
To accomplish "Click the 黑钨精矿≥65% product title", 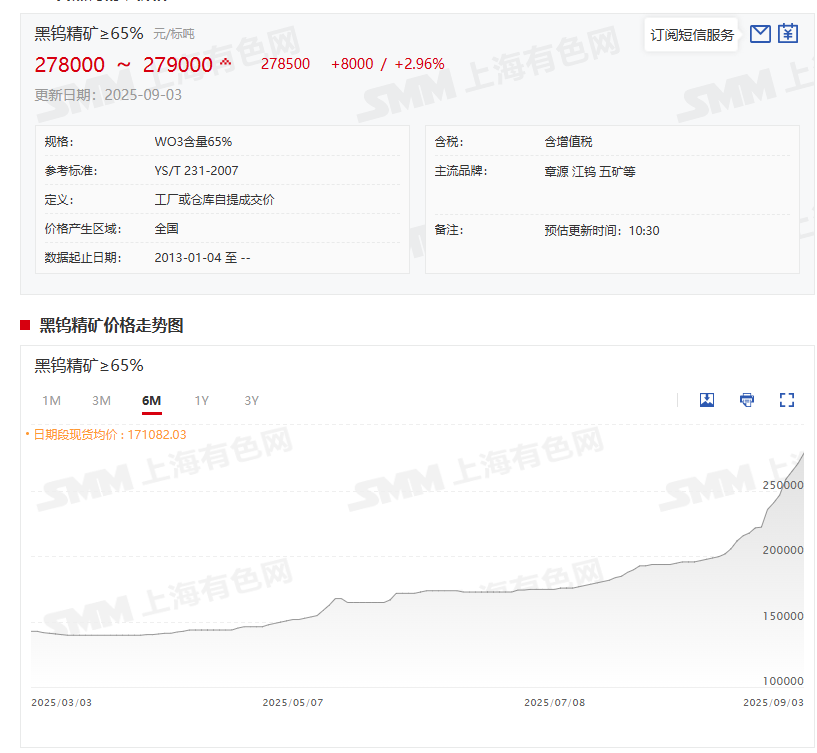I will [89, 33].
